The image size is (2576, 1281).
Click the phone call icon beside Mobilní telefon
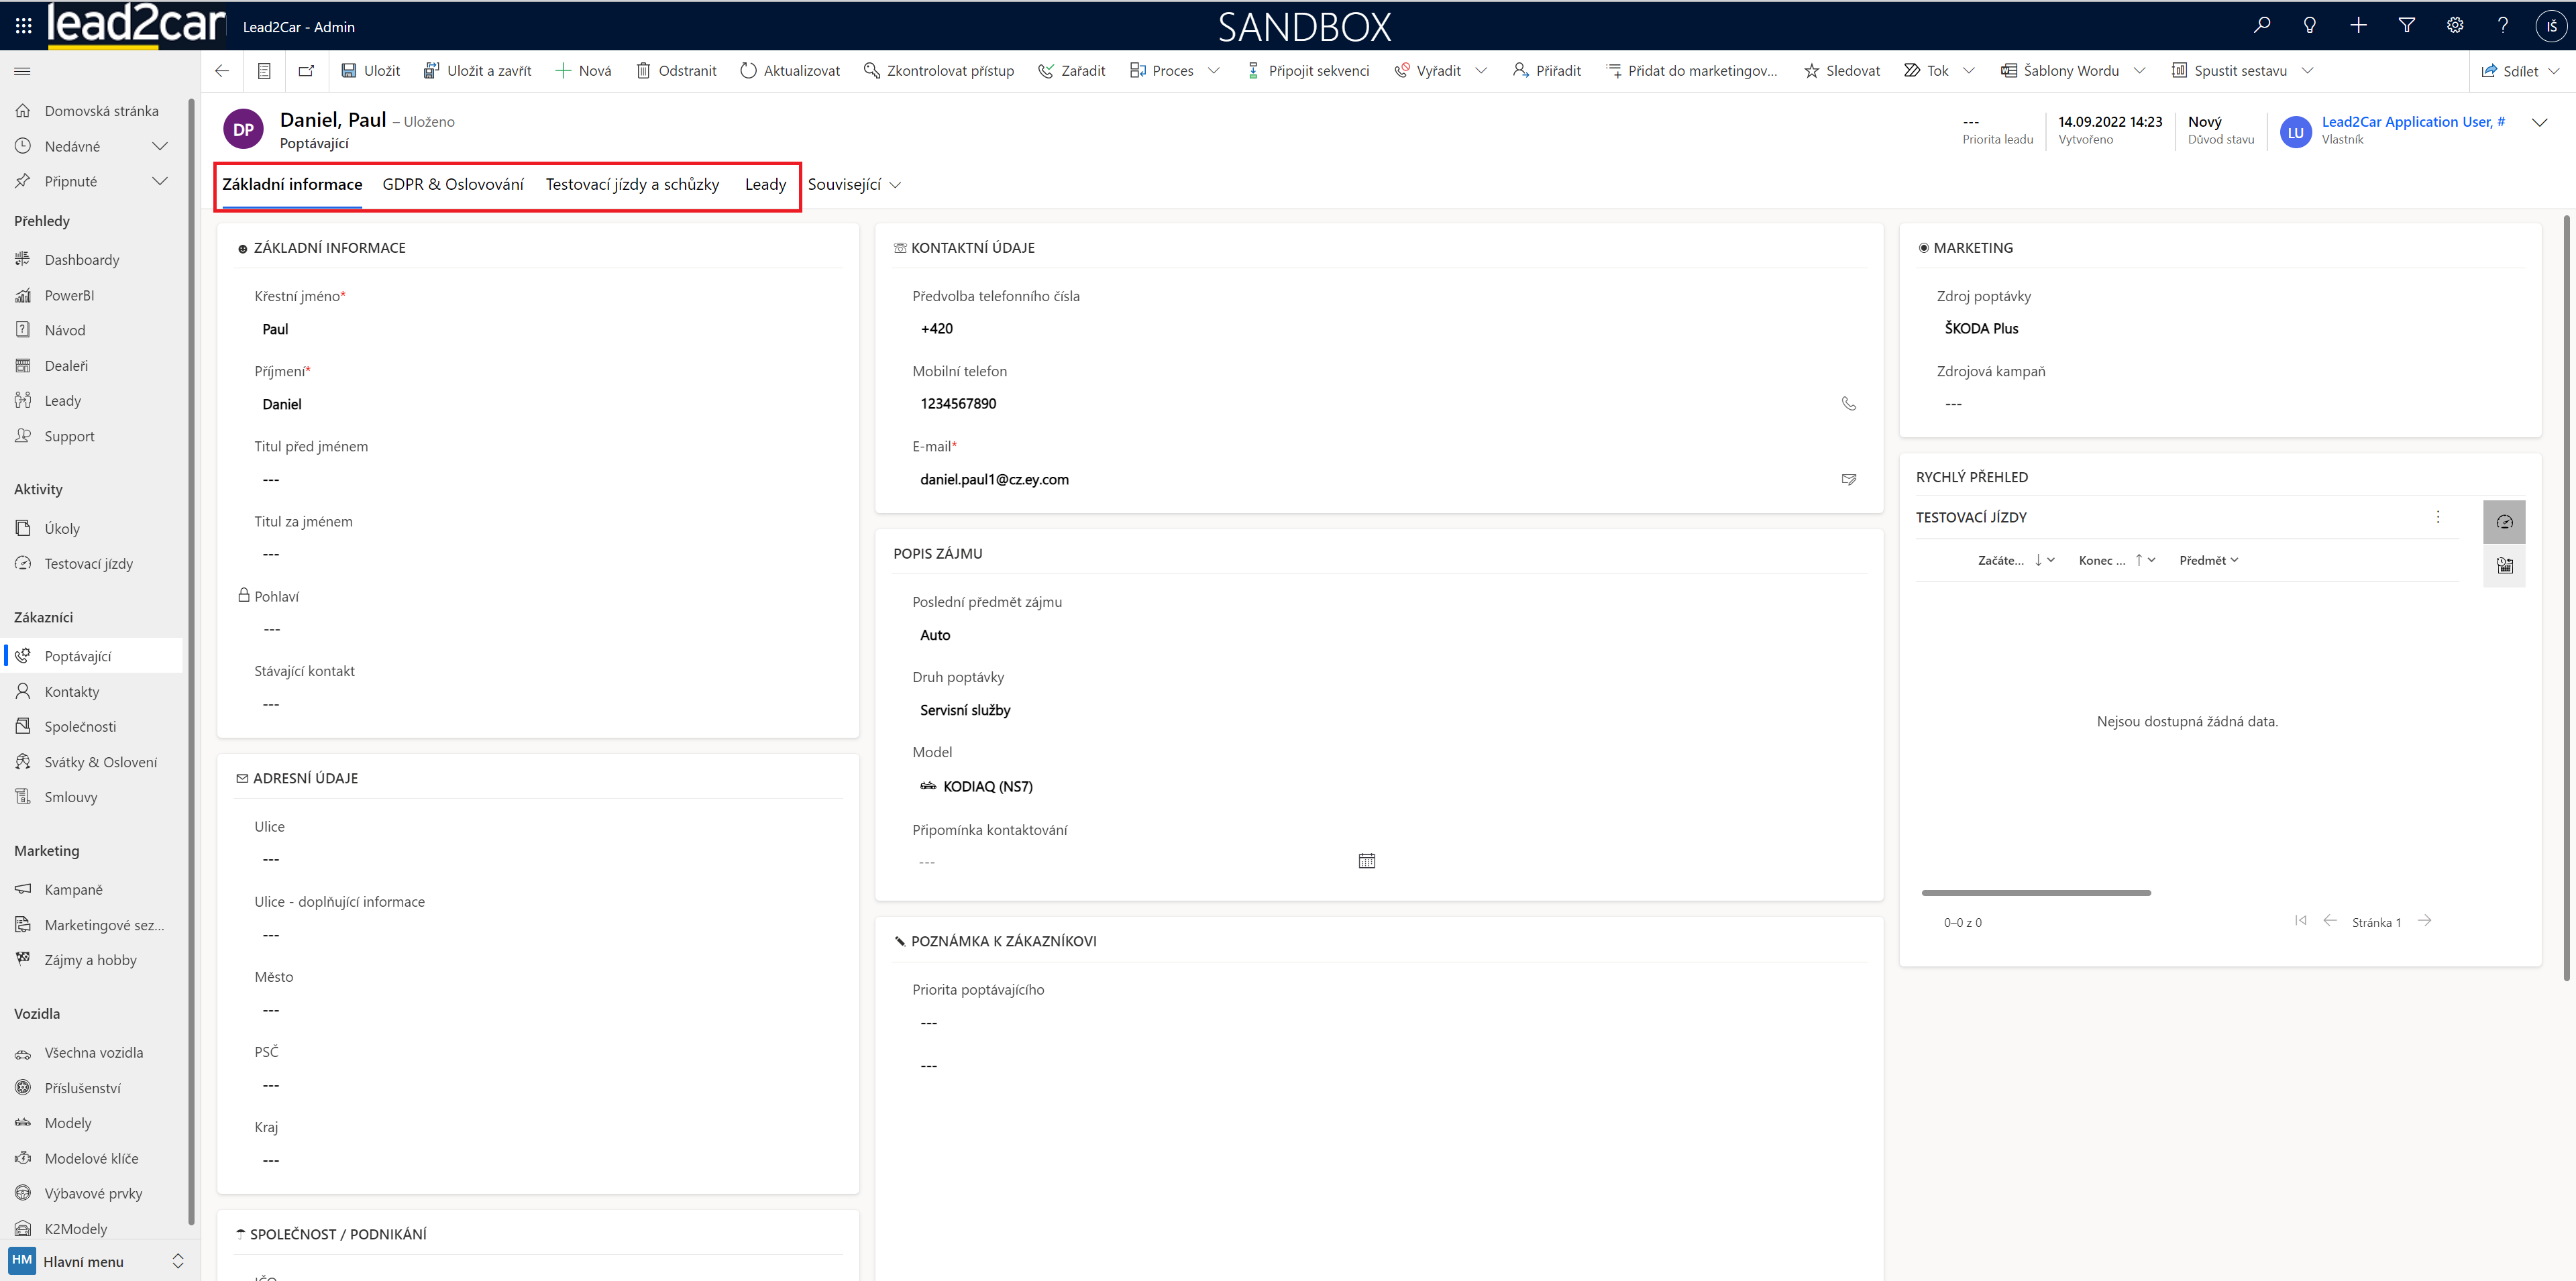pyautogui.click(x=1848, y=404)
